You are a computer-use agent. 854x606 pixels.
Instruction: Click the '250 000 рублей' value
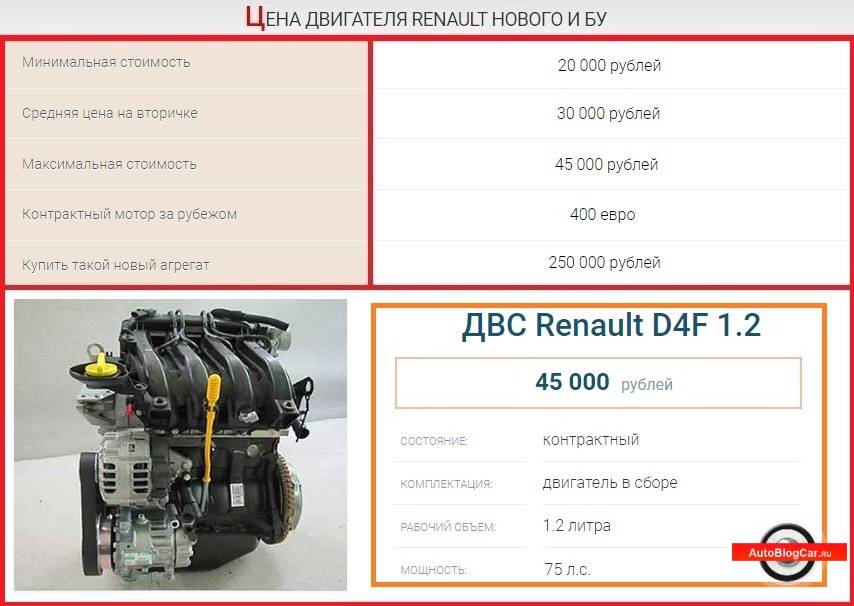tap(605, 262)
